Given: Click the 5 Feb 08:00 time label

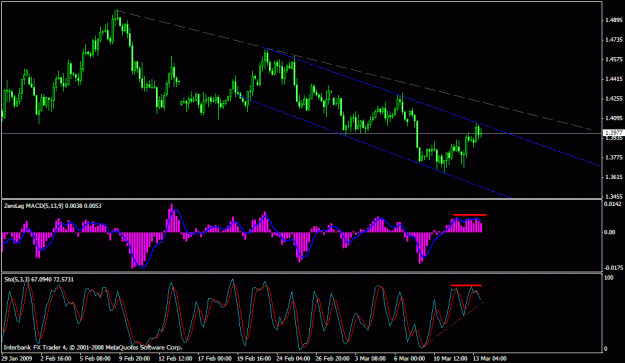Looking at the screenshot, I should pos(95,359).
